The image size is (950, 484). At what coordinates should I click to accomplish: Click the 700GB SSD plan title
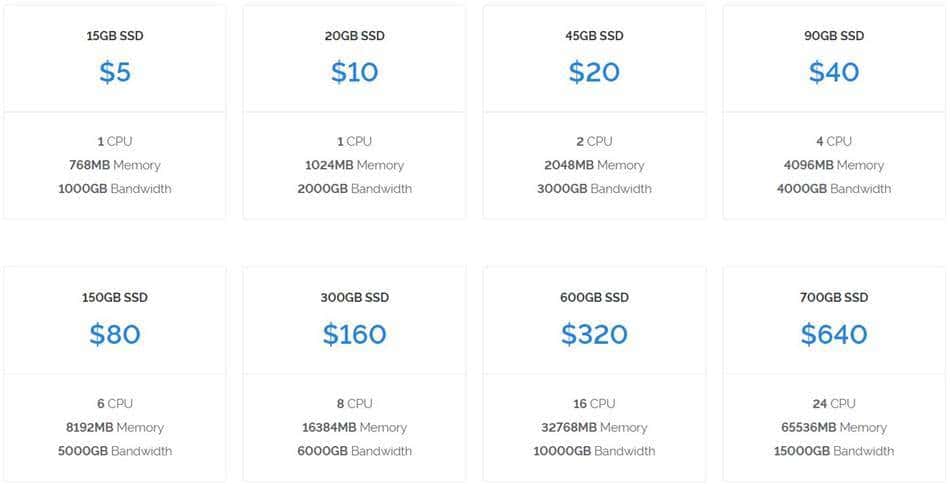click(x=834, y=297)
